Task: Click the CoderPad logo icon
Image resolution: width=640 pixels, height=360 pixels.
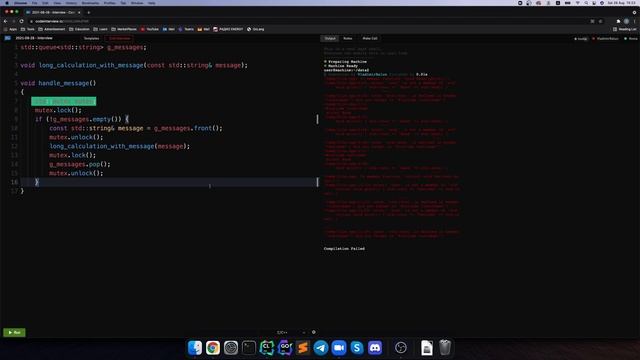Action: coord(7,38)
